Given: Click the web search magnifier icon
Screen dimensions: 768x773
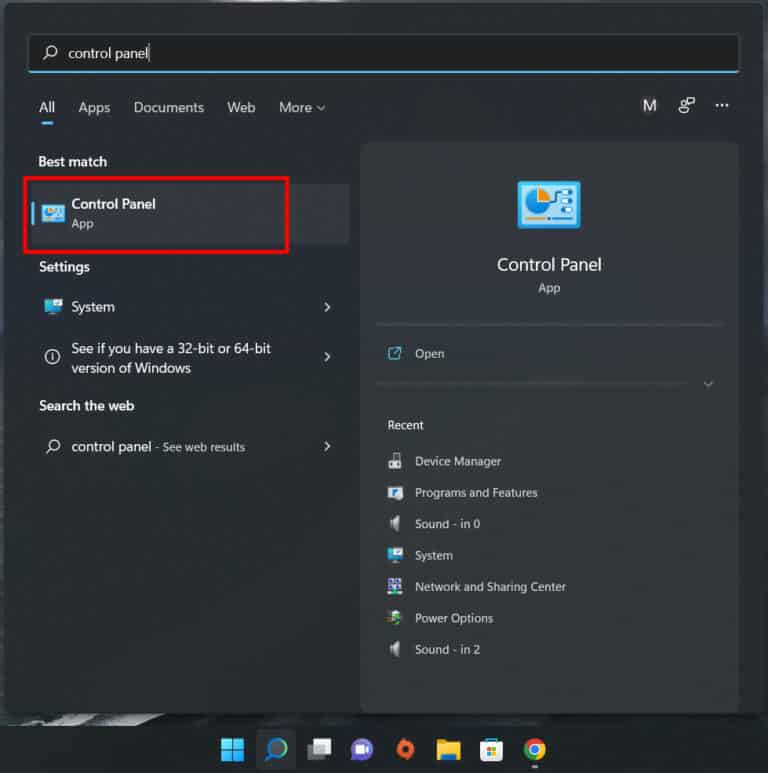Looking at the screenshot, I should (53, 446).
